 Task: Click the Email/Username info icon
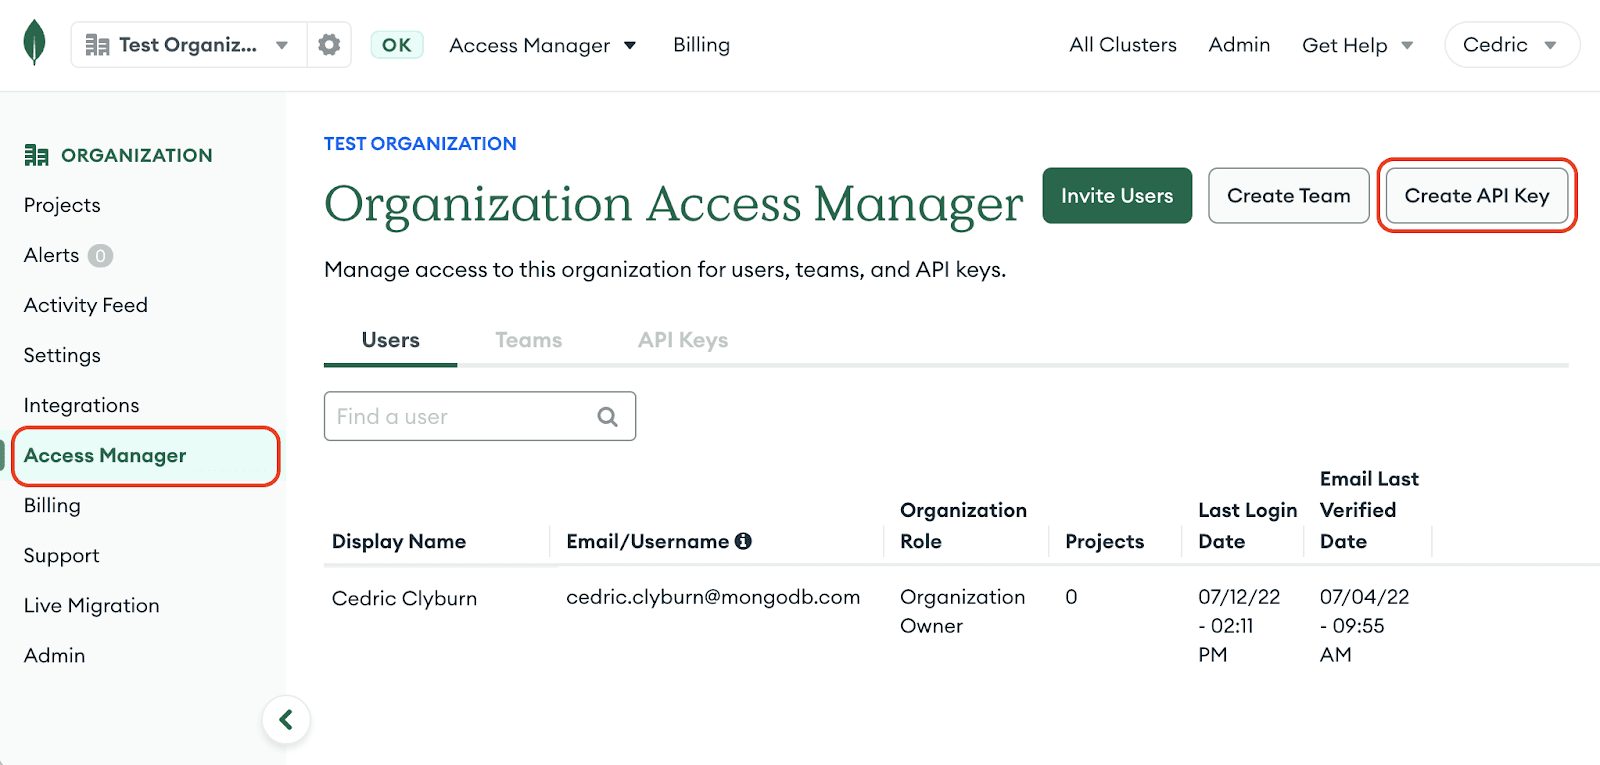click(743, 541)
